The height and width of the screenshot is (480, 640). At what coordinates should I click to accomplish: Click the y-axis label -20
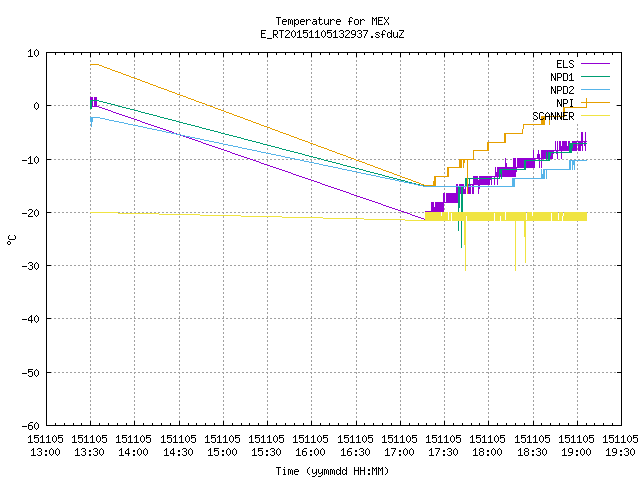31,213
